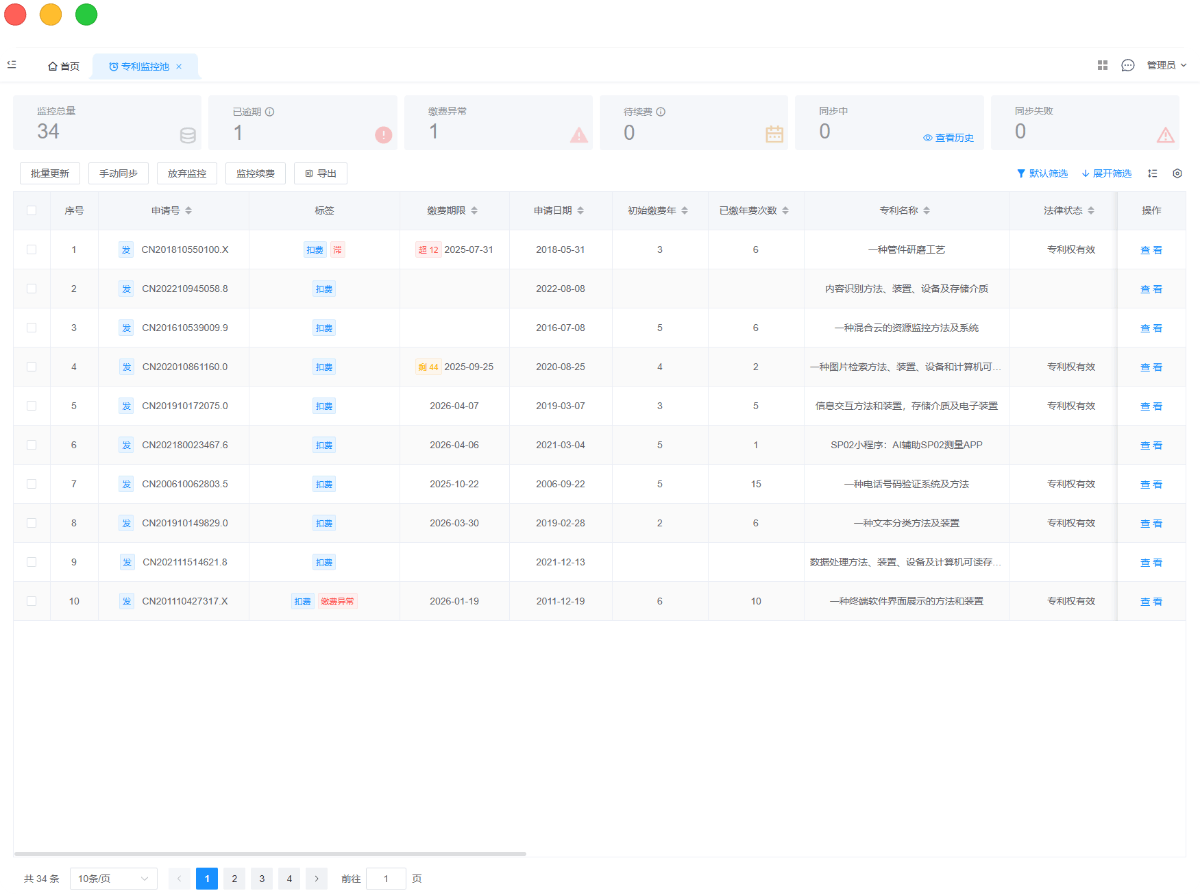Viewport: 1200px width, 894px height.
Task: Open the 管理员 account dropdown
Action: 1163,64
